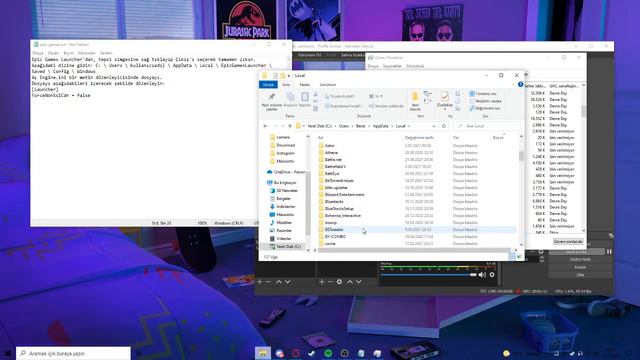This screenshot has height=360, width=640.
Task: Open Spotify from the taskbar
Action: tap(328, 353)
